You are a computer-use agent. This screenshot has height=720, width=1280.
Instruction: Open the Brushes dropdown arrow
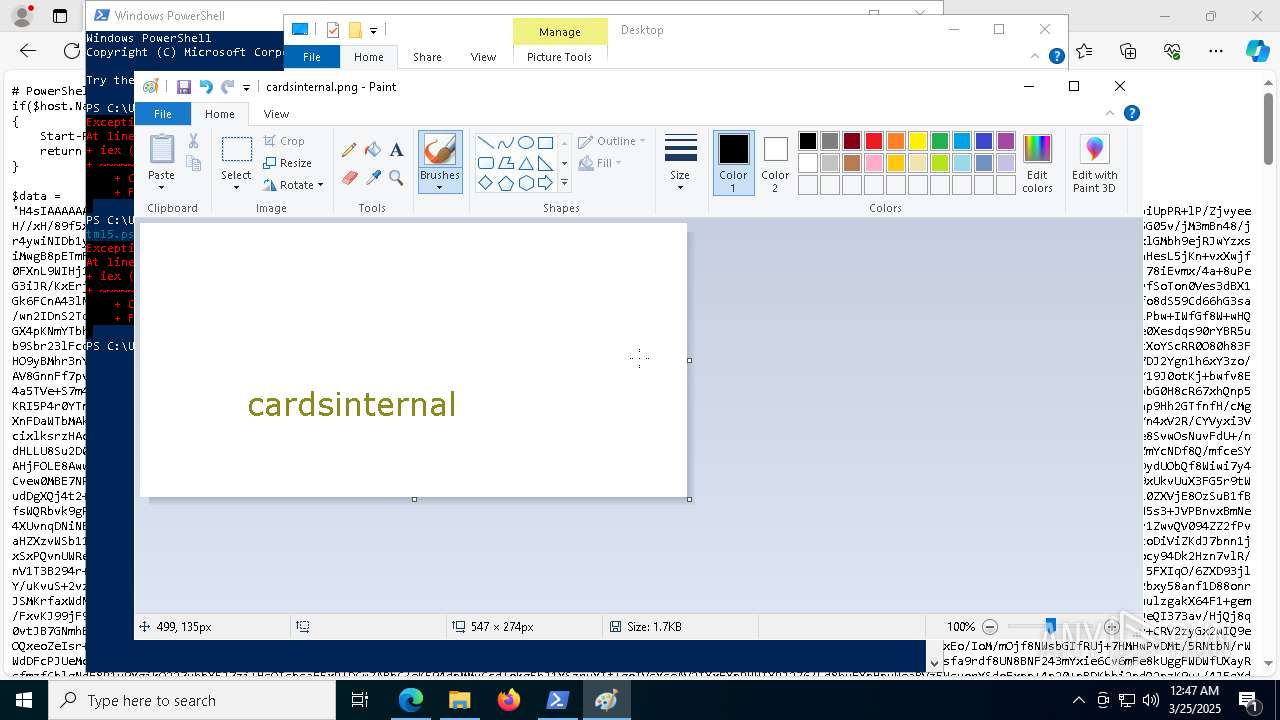click(439, 187)
